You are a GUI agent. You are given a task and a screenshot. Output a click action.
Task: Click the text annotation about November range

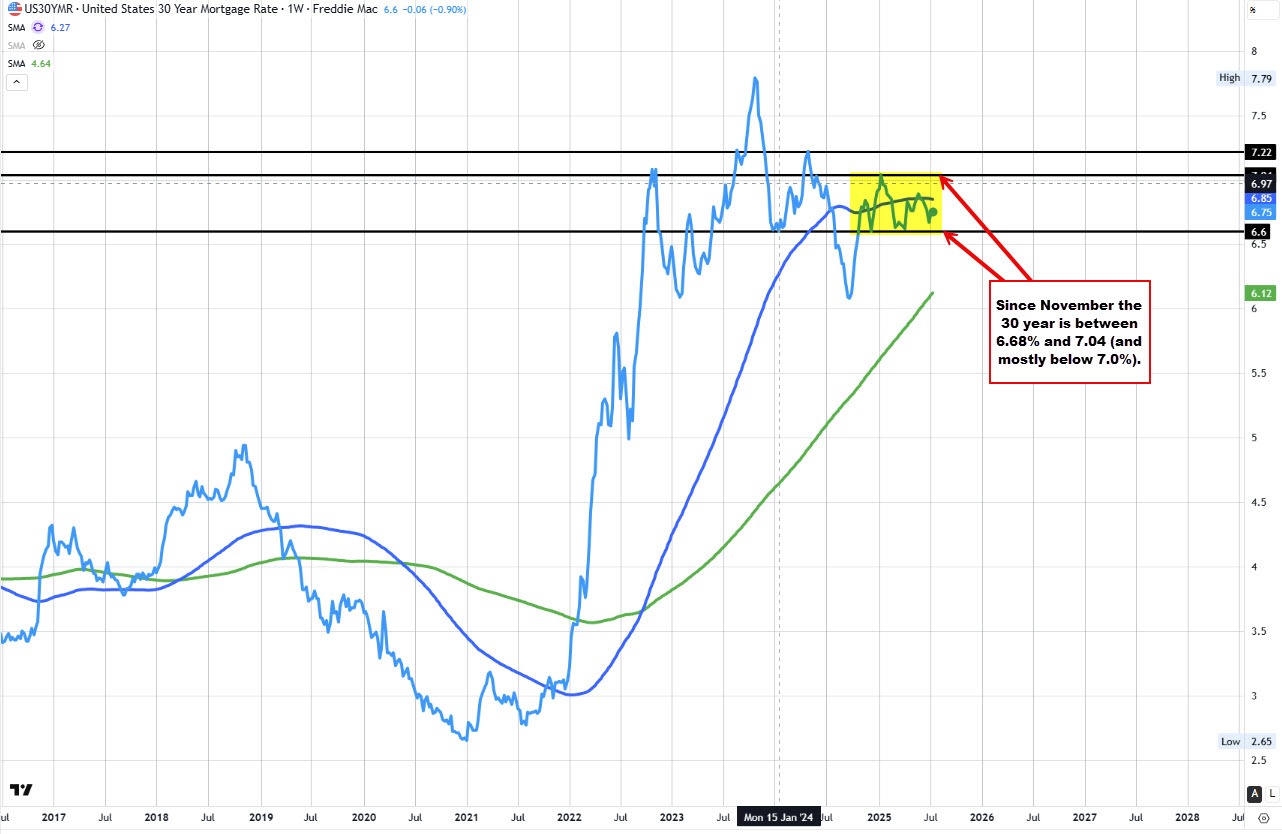[x=1070, y=332]
